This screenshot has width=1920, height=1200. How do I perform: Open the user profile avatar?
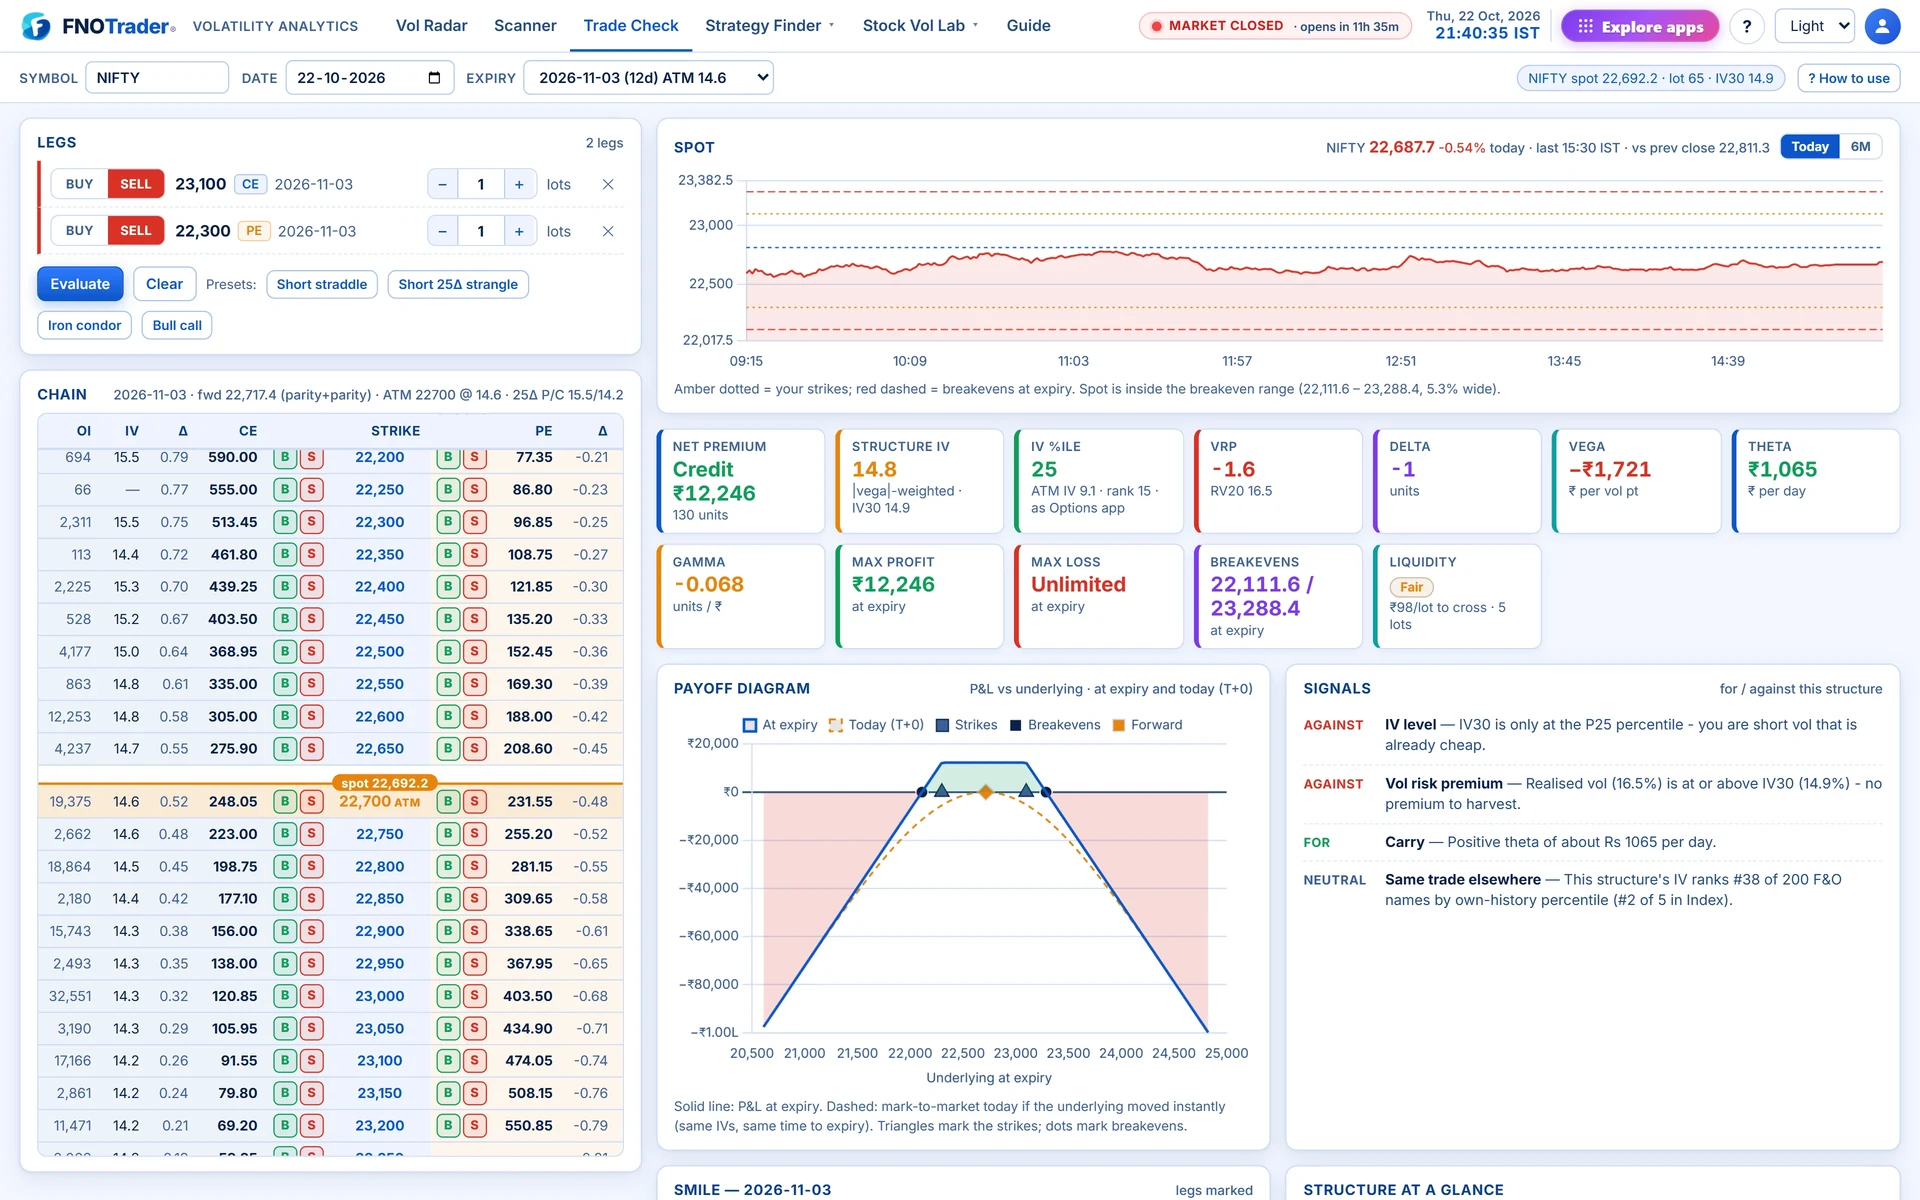1882,26
